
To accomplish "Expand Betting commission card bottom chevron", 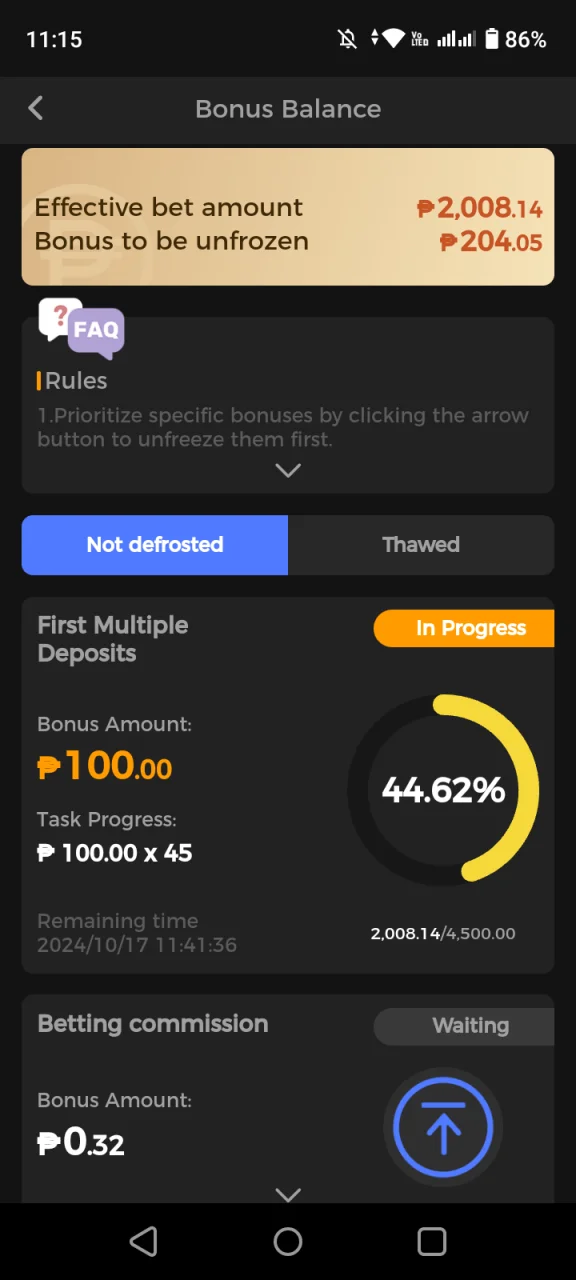I will click(288, 1194).
